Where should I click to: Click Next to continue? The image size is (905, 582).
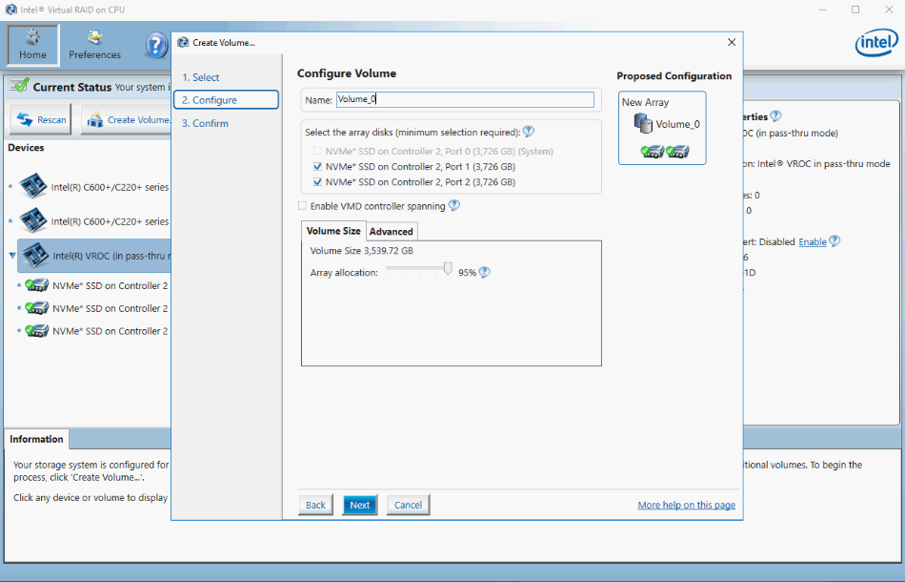360,505
